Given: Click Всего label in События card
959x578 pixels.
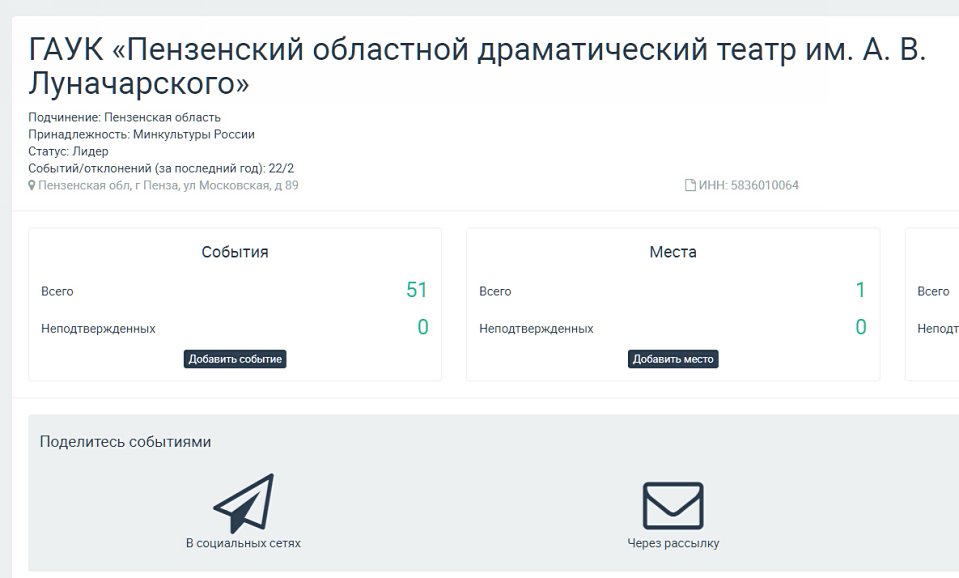Looking at the screenshot, I should tap(57, 292).
